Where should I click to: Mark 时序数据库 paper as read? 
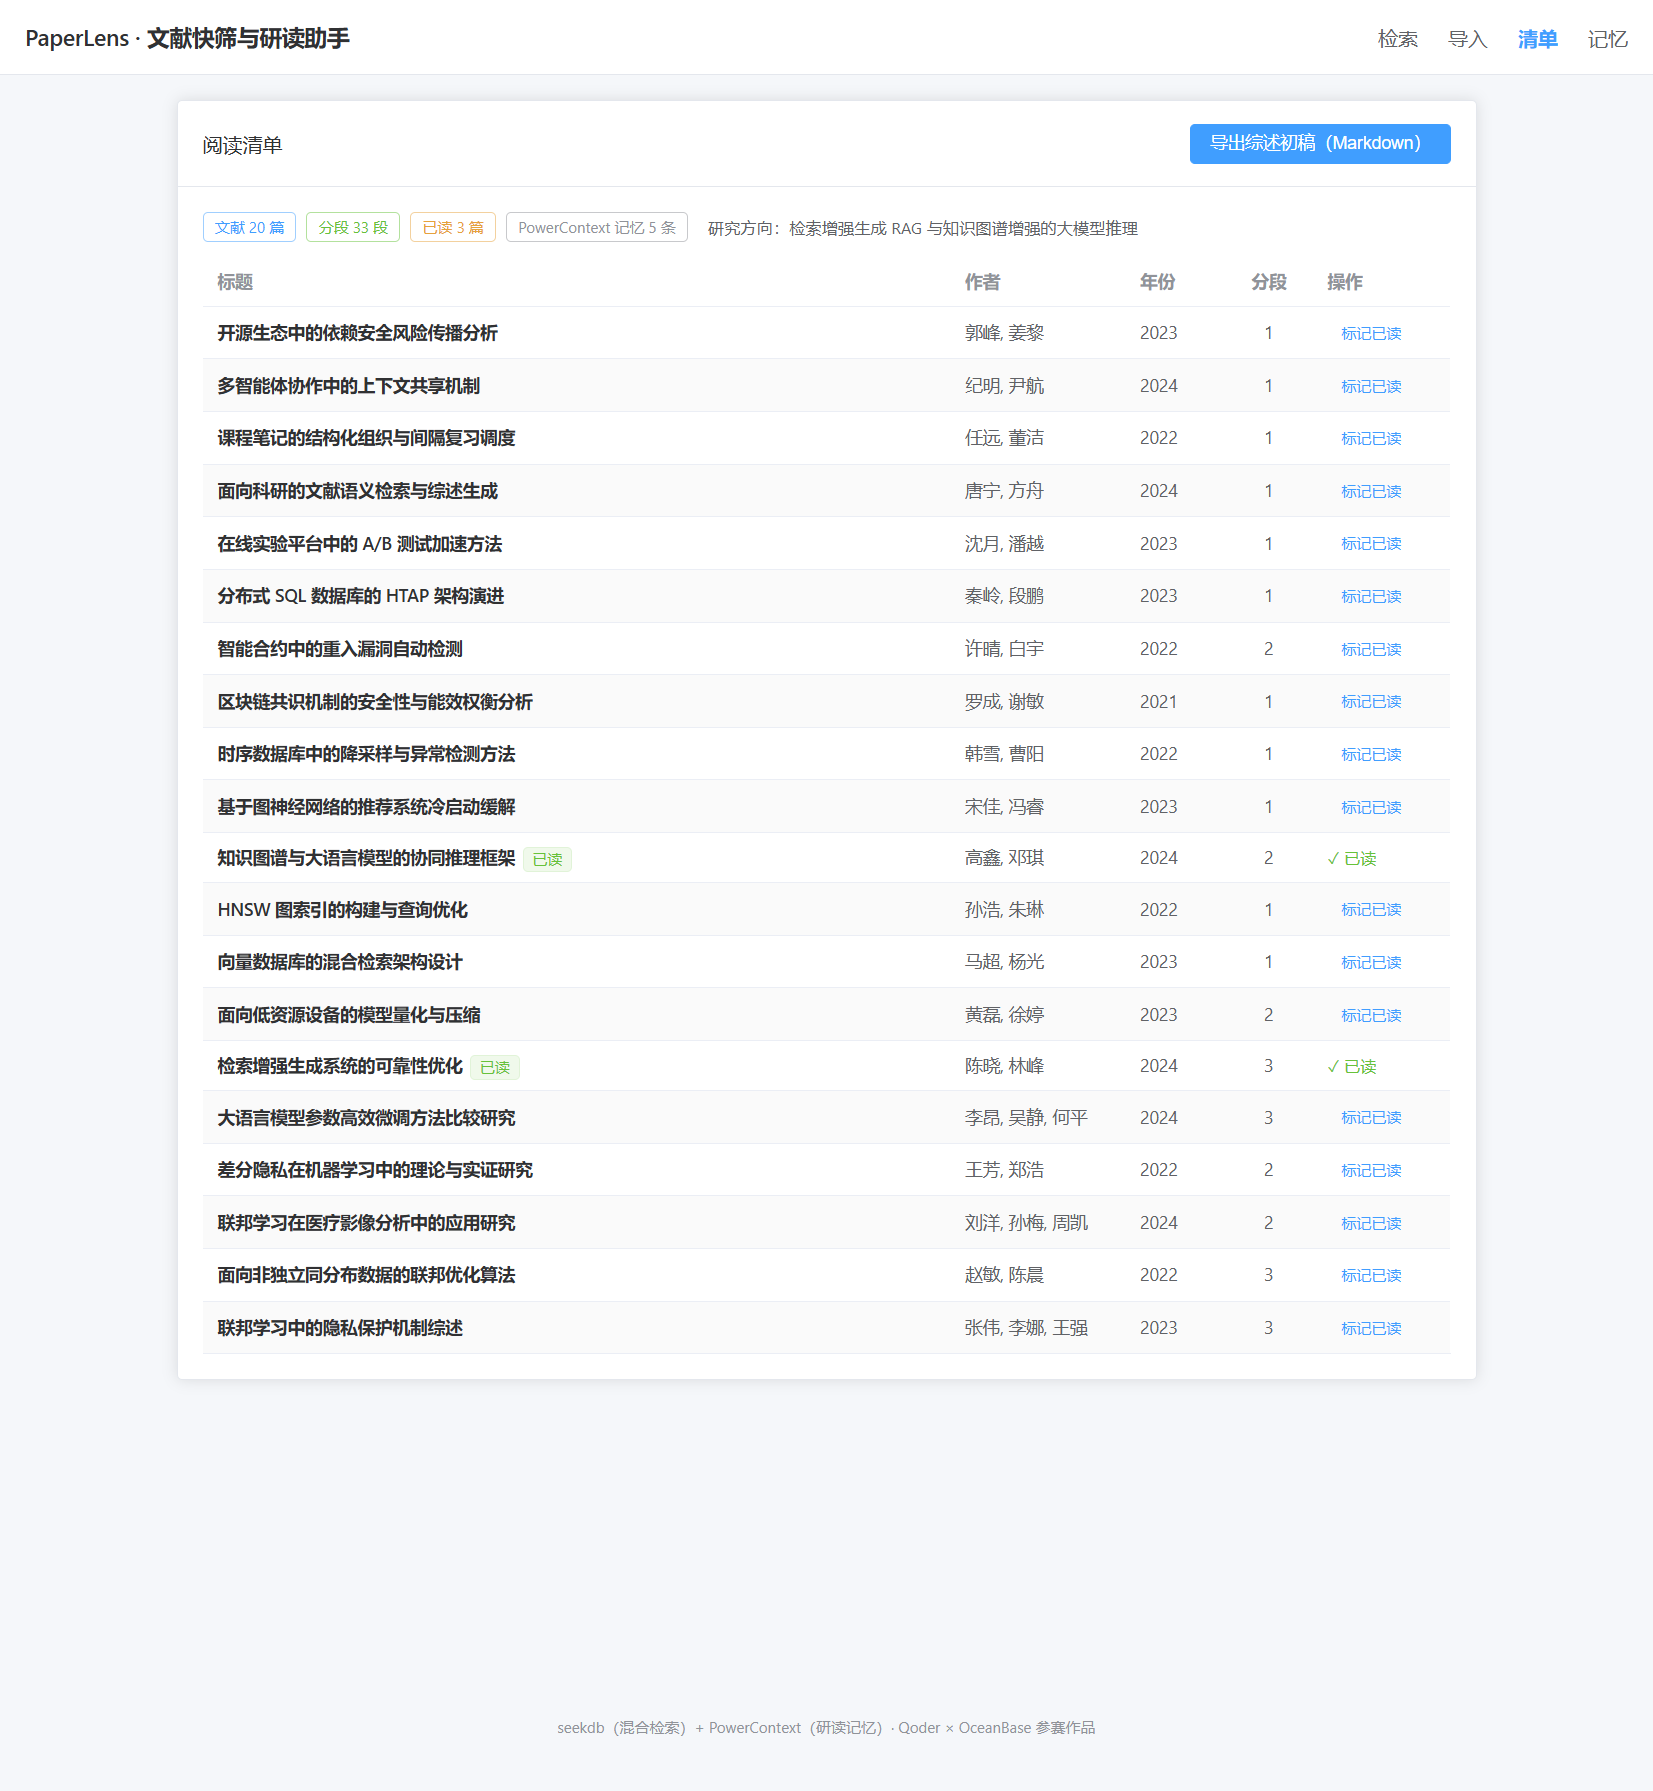1370,754
